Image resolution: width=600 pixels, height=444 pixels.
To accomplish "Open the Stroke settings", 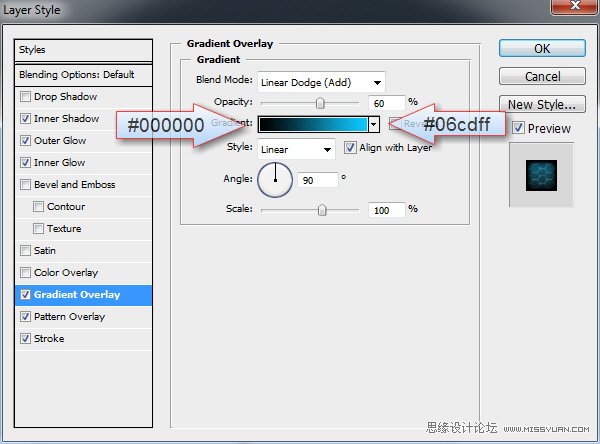I will point(49,339).
